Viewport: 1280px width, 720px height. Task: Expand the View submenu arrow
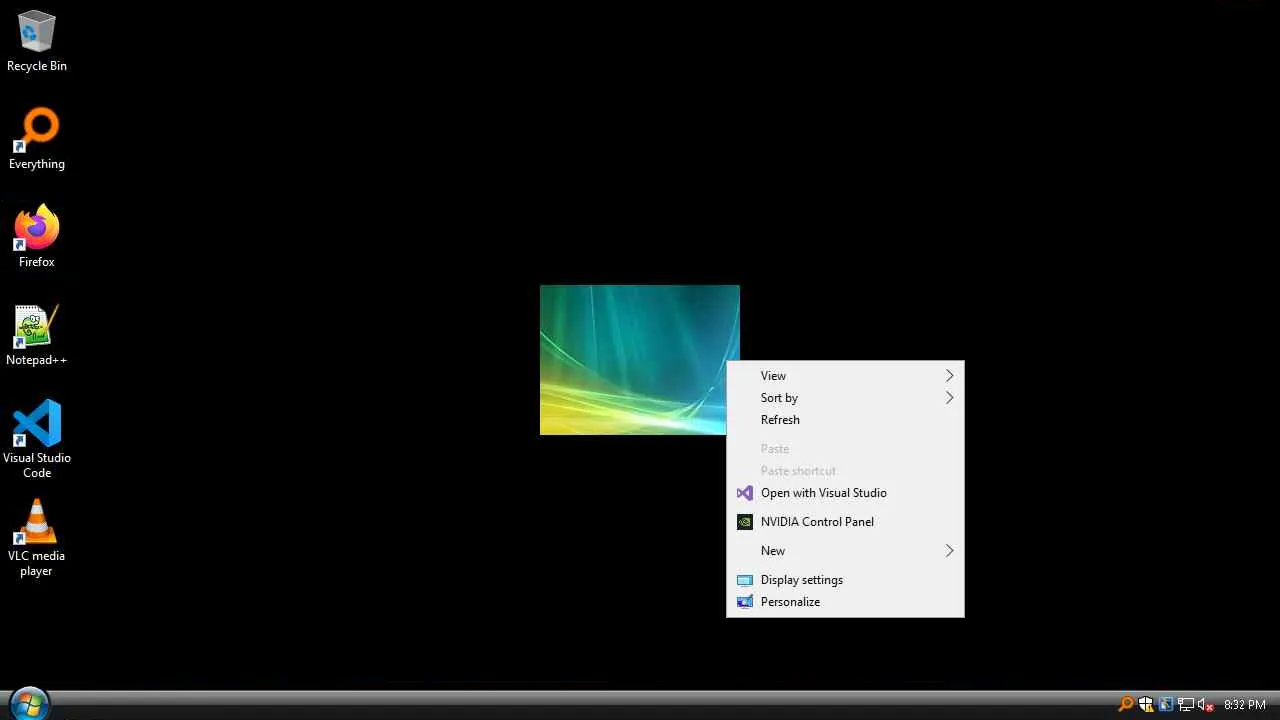(949, 376)
